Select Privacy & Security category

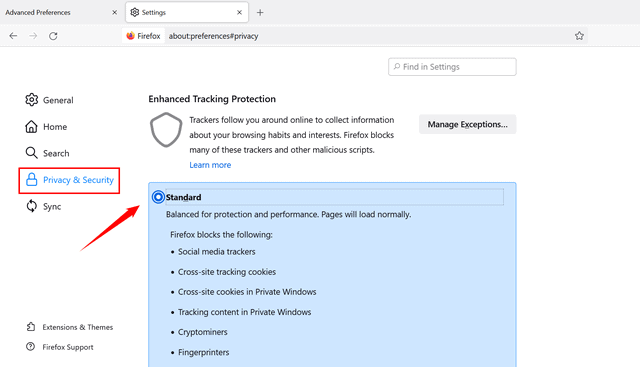point(69,180)
